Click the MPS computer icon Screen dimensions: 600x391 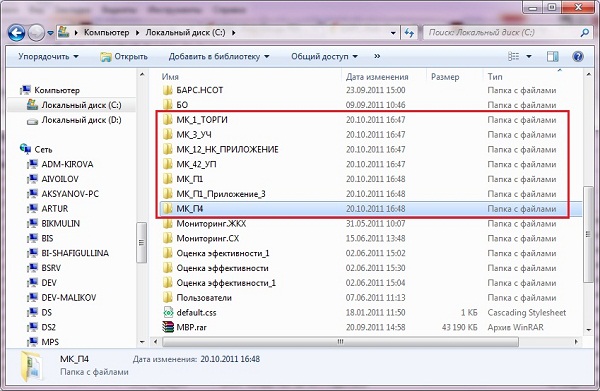33,342
